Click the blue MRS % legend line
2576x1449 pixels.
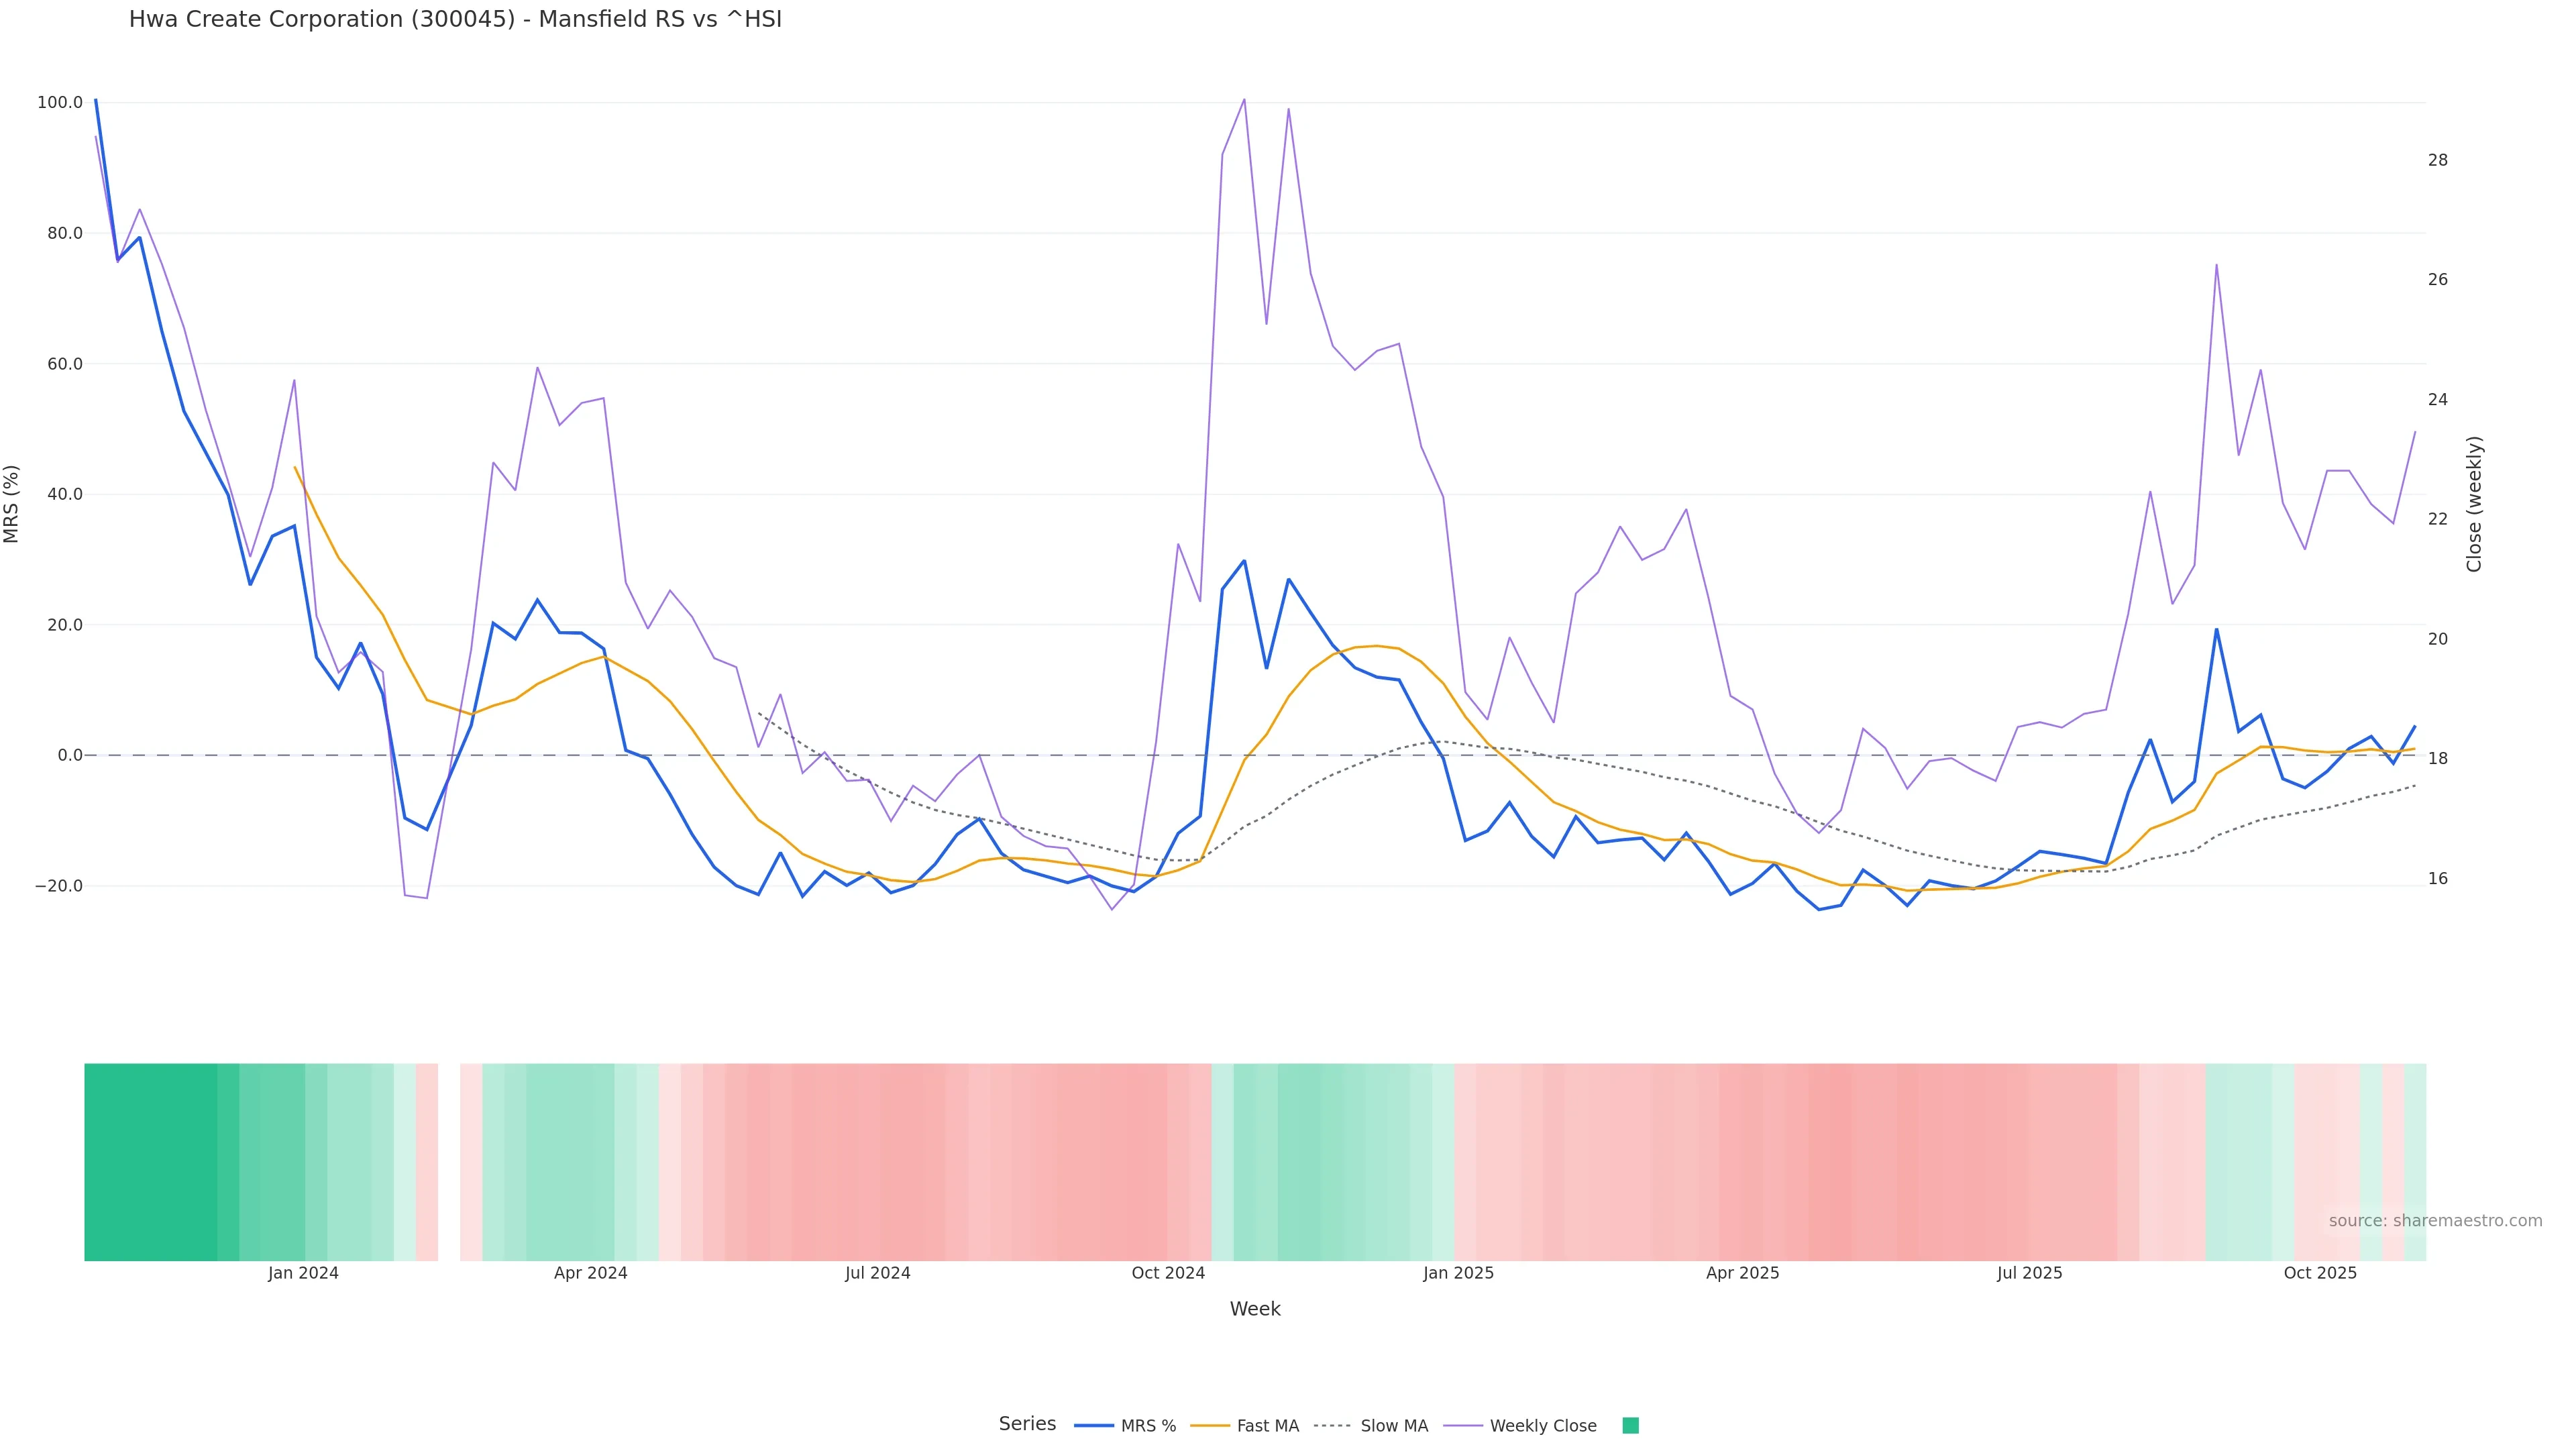coord(1094,1426)
